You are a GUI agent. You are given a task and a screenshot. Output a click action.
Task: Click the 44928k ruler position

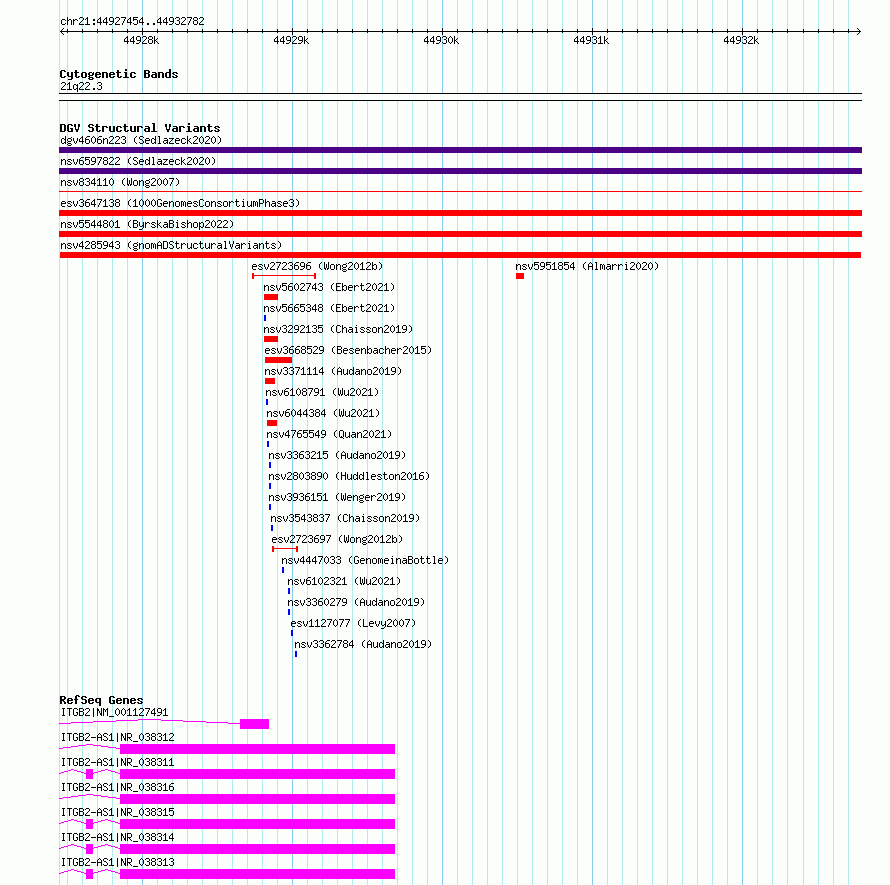(x=141, y=40)
